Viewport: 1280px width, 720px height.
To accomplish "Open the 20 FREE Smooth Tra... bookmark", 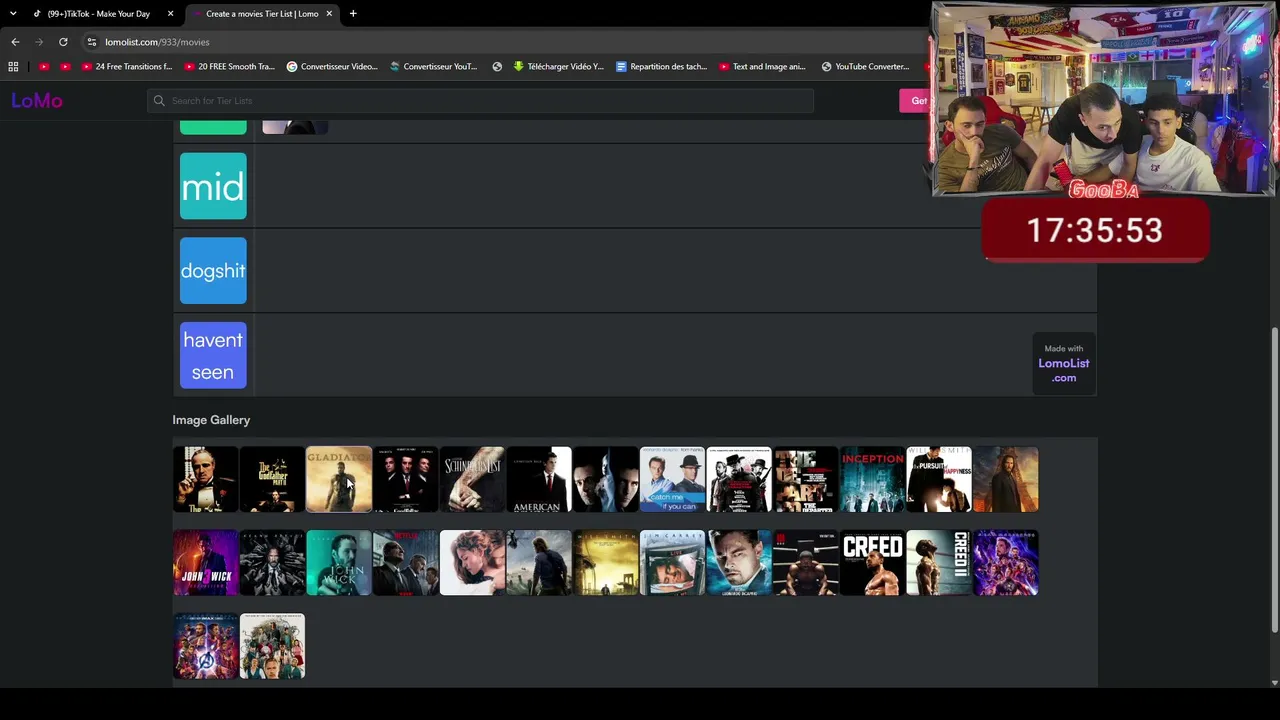I will (229, 67).
